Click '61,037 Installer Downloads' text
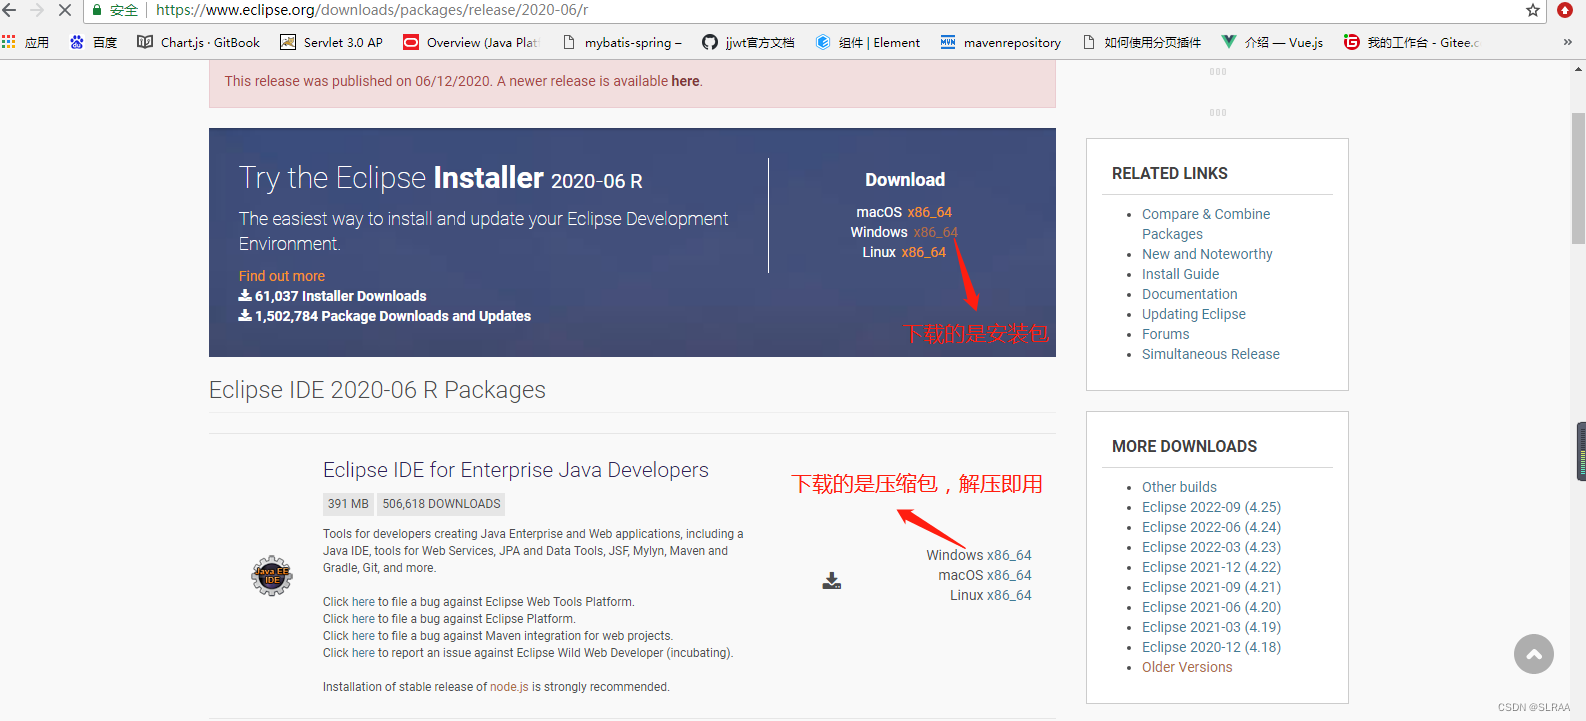Image resolution: width=1586 pixels, height=721 pixels. tap(340, 296)
